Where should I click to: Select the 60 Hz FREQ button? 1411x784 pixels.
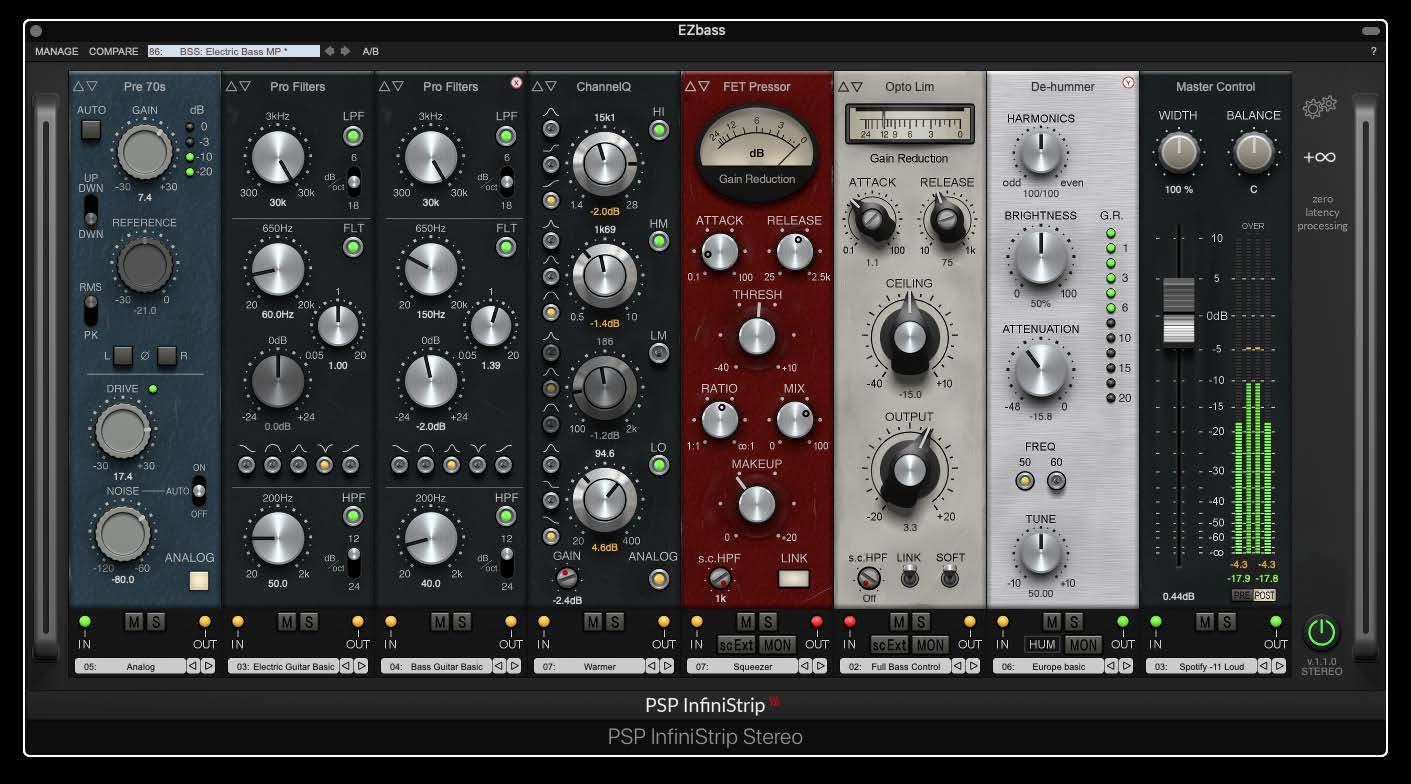click(1056, 482)
